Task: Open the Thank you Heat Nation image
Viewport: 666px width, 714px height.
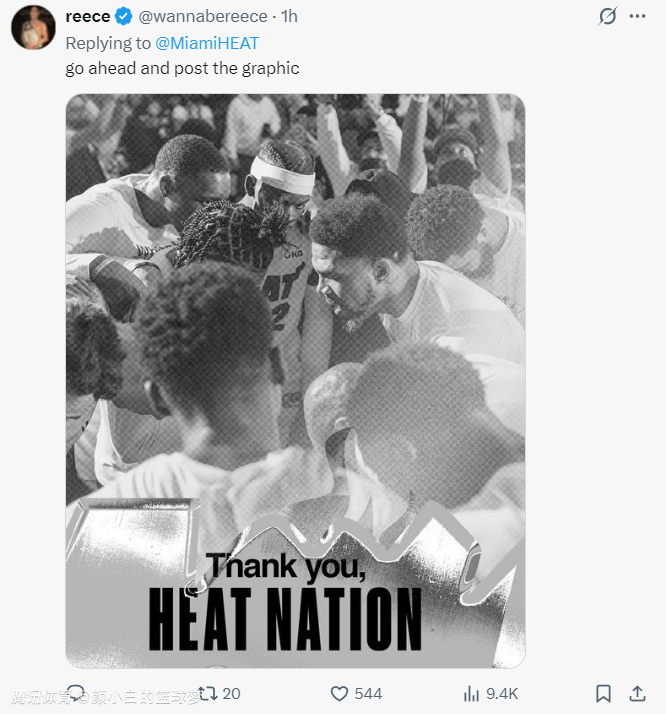Action: click(x=295, y=380)
